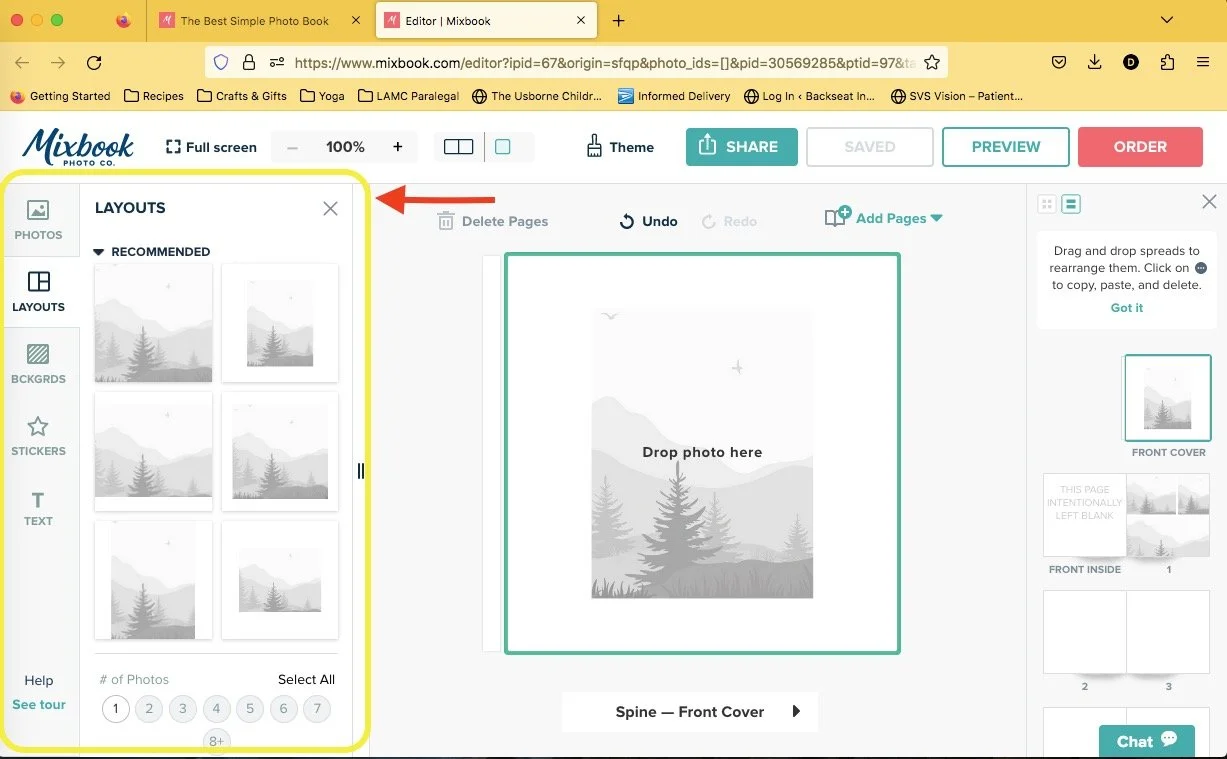1227x759 pixels.
Task: Enter Full screen mode
Action: (210, 146)
